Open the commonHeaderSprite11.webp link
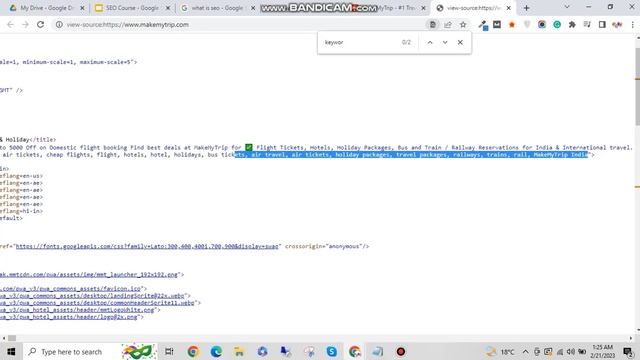640x360 pixels. click(x=97, y=303)
